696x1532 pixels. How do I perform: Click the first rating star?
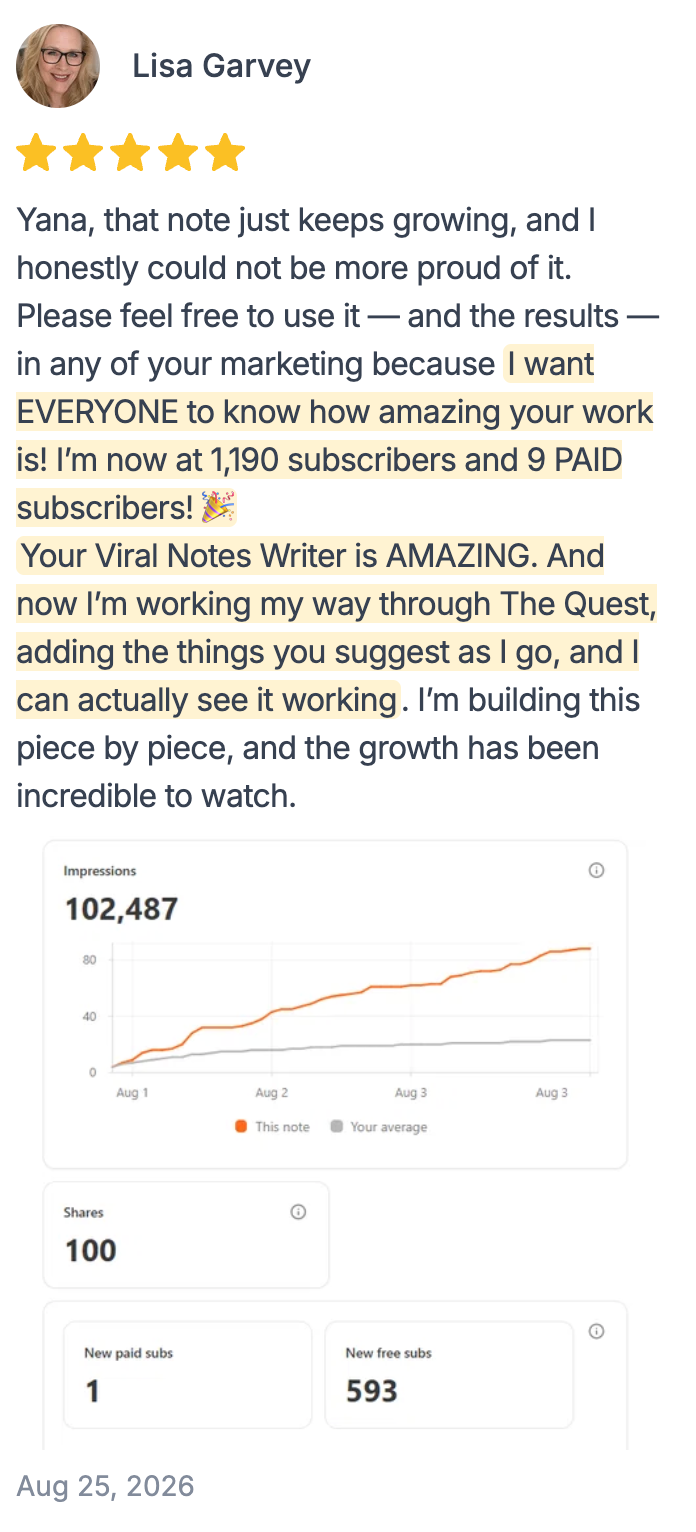click(36, 154)
